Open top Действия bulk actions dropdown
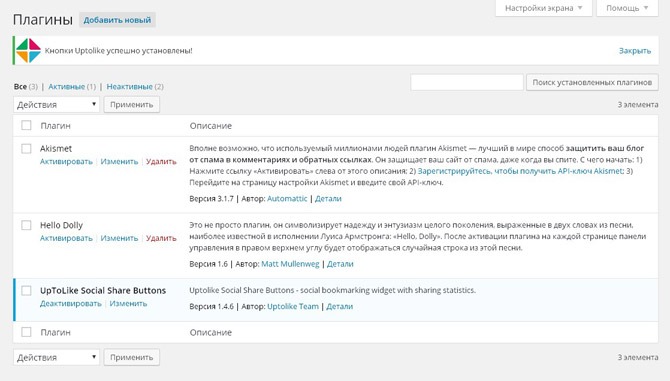The width and height of the screenshot is (670, 381). point(56,105)
